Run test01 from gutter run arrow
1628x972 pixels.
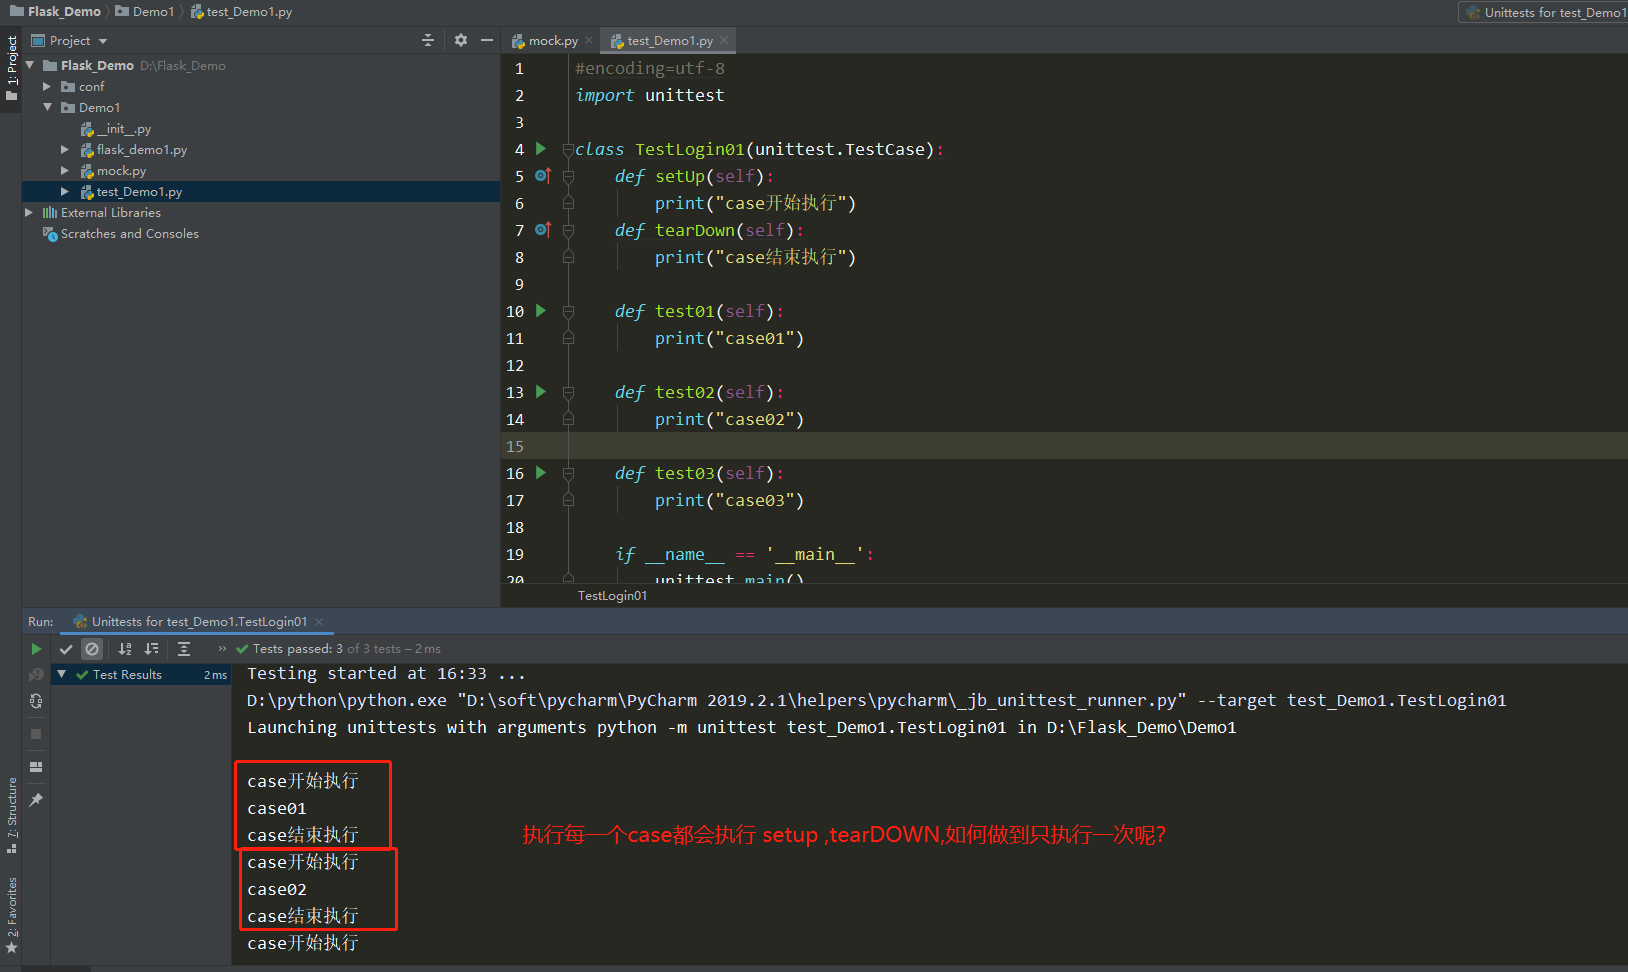pyautogui.click(x=541, y=311)
